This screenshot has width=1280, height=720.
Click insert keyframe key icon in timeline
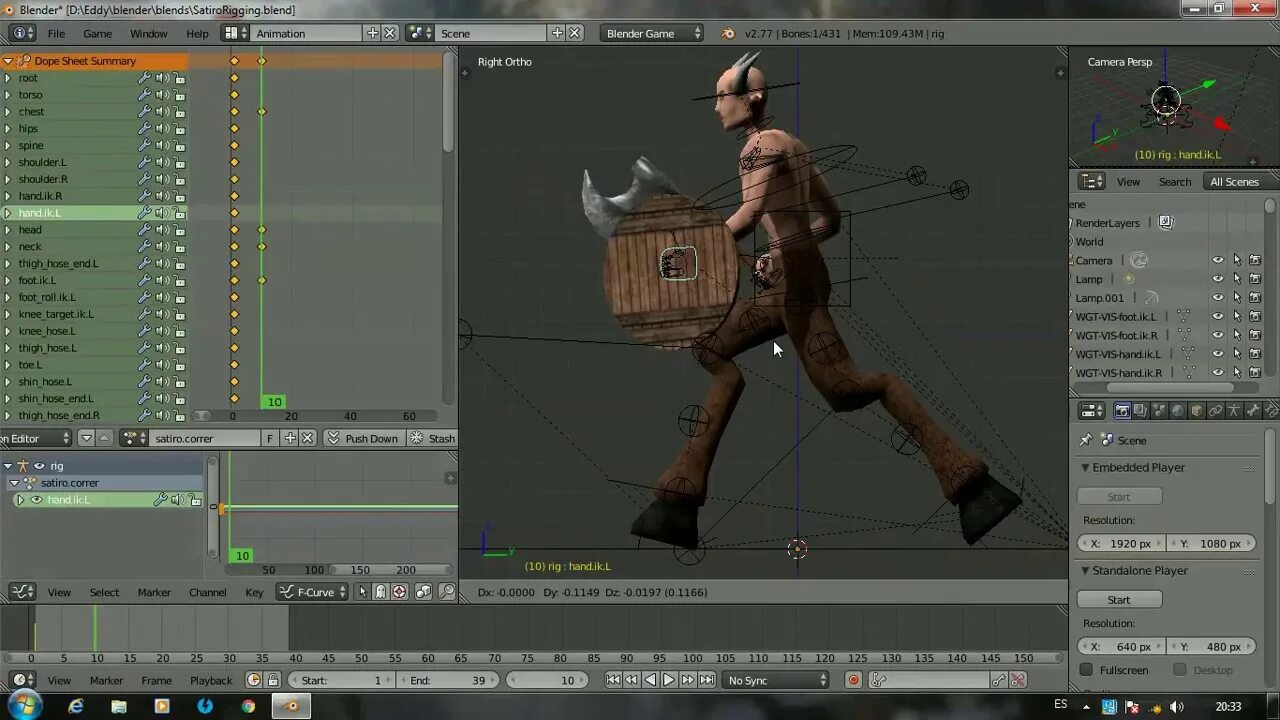point(999,680)
